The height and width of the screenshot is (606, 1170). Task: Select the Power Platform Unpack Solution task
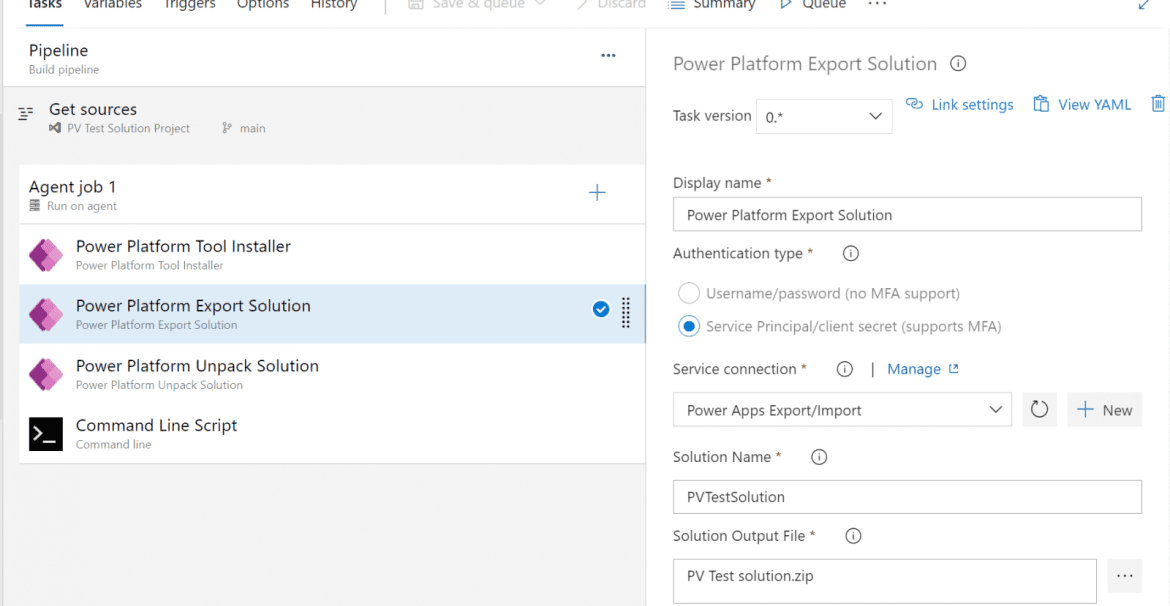(332, 374)
